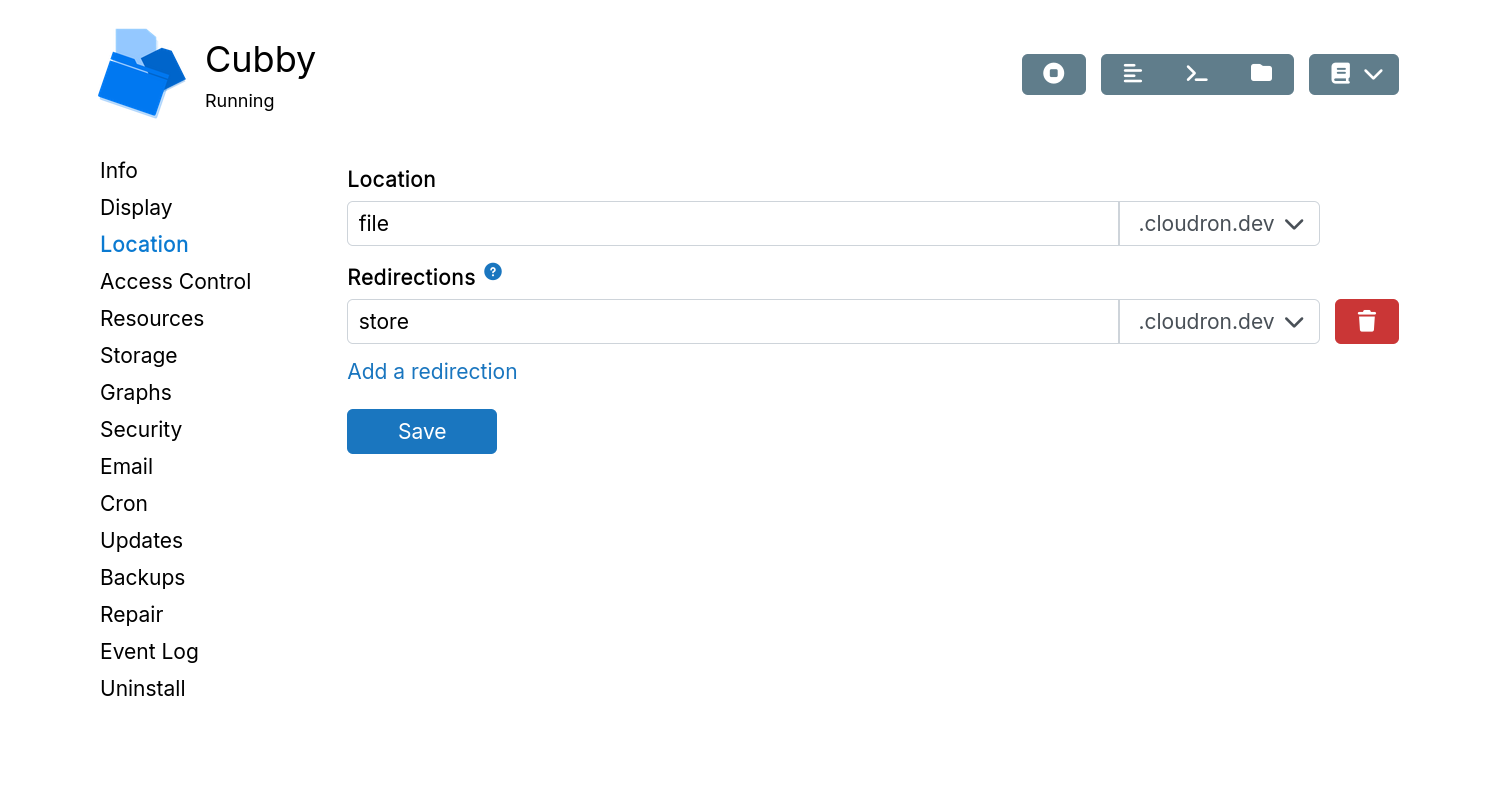This screenshot has height=812, width=1491.
Task: Open the Uninstall section
Action: [142, 688]
